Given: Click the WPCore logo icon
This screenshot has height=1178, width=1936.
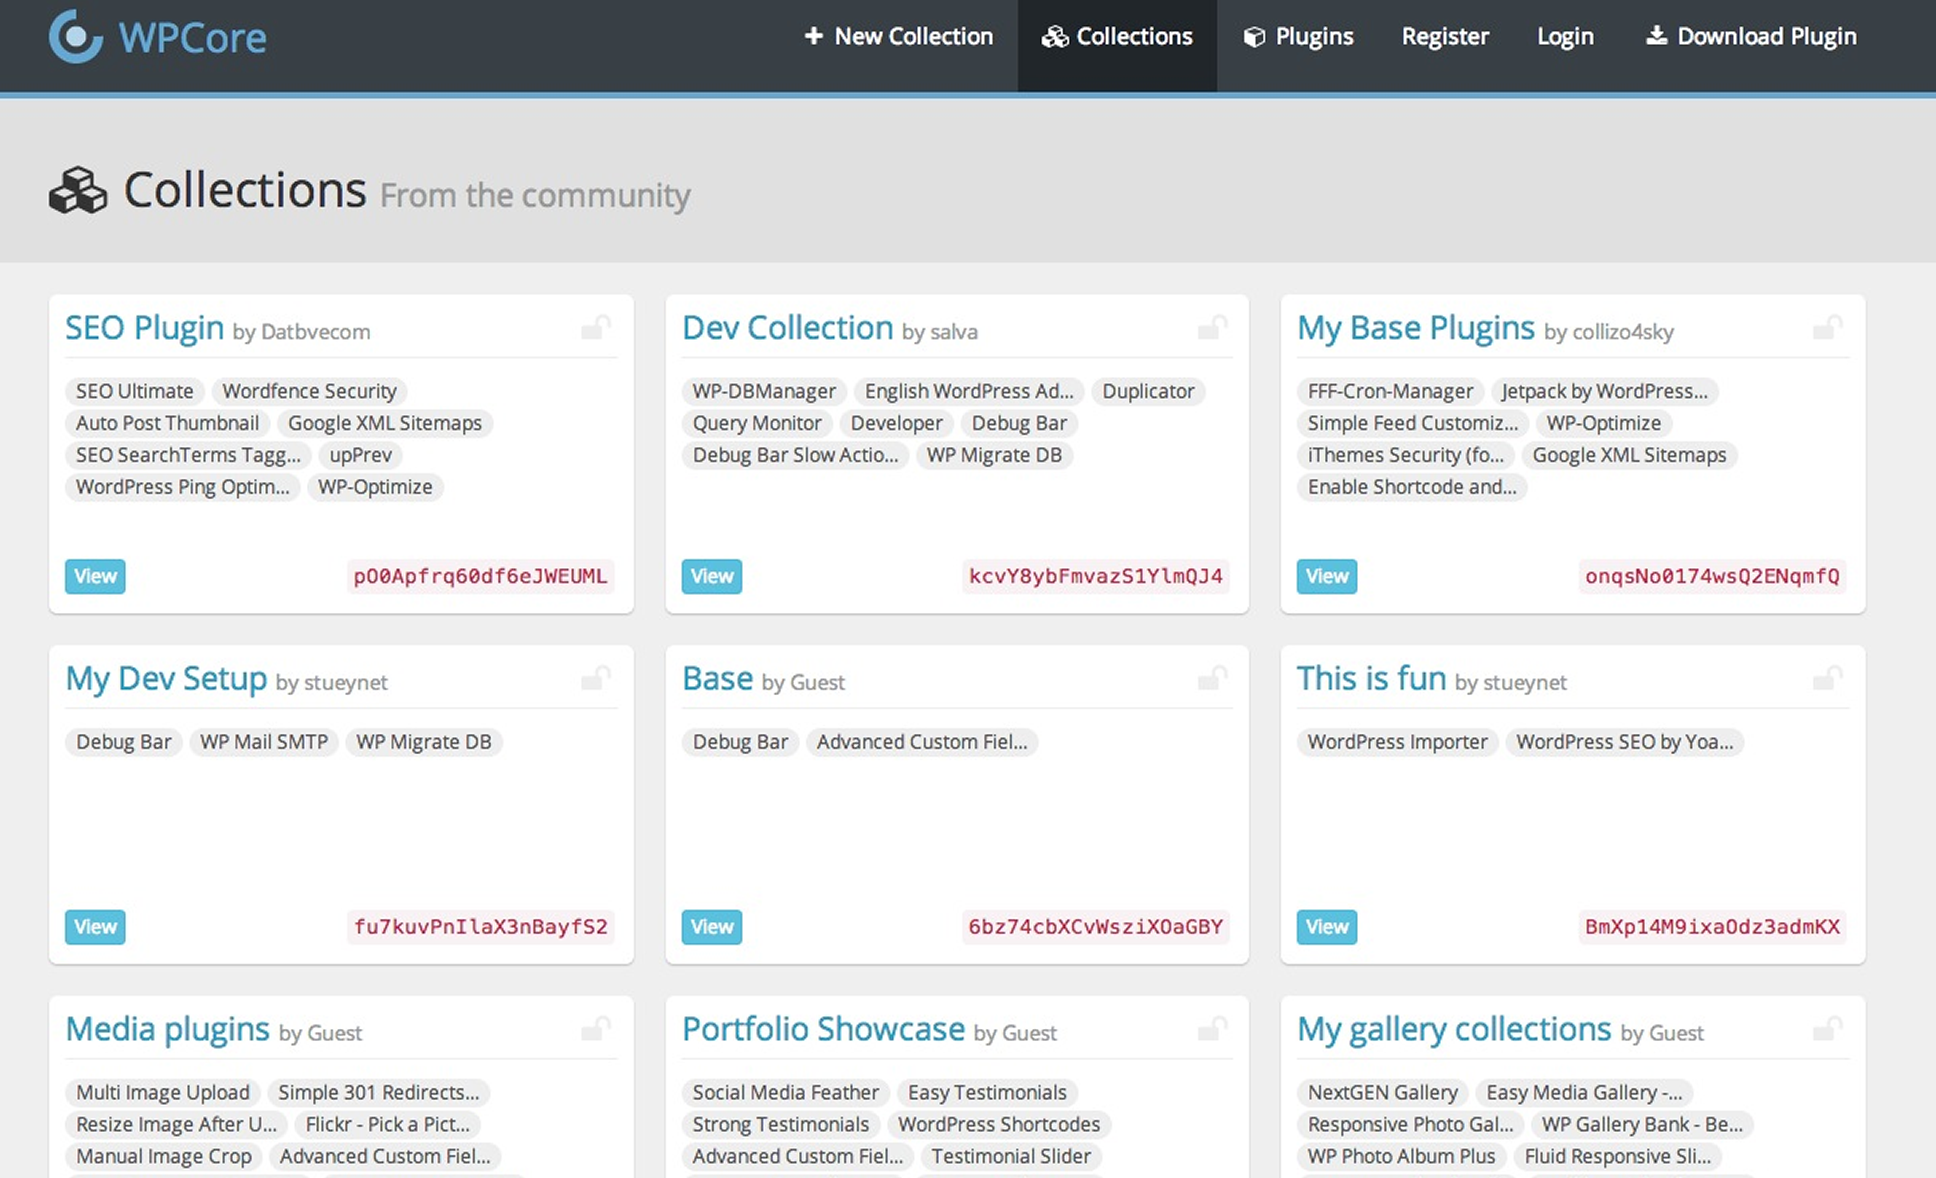Looking at the screenshot, I should pos(75,37).
